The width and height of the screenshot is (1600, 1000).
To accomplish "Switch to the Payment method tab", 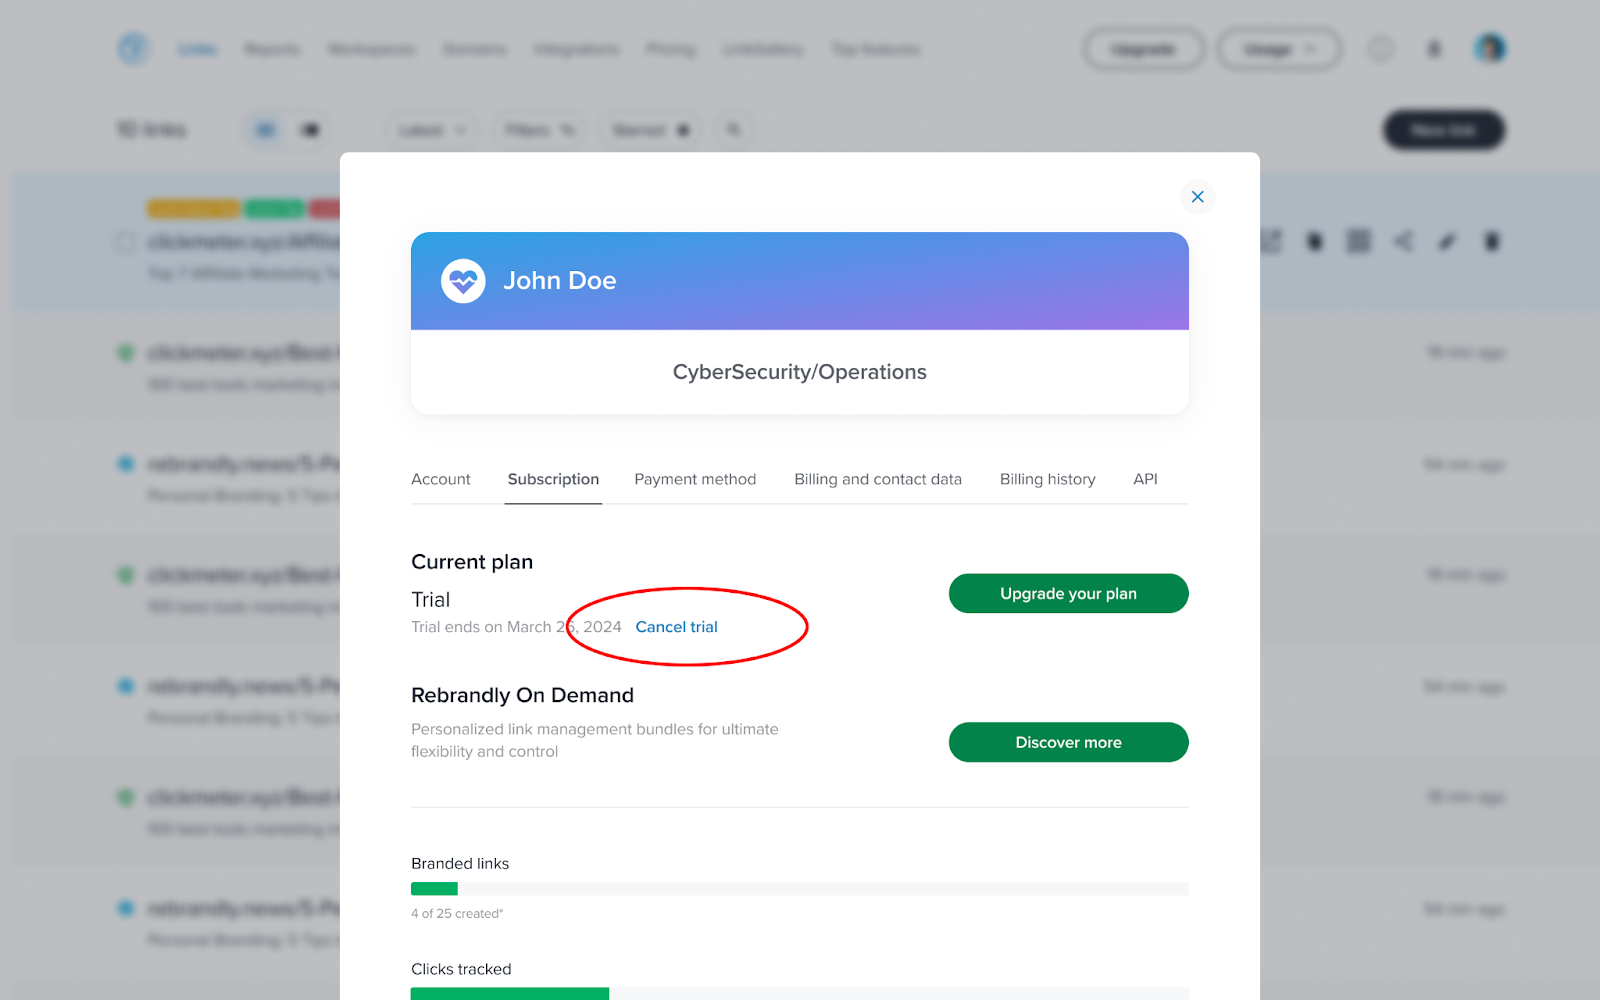I will tap(695, 479).
